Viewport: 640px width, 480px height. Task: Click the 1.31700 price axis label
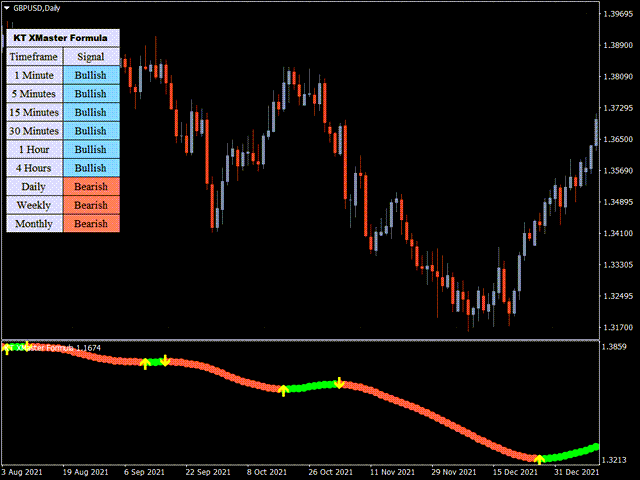point(618,327)
